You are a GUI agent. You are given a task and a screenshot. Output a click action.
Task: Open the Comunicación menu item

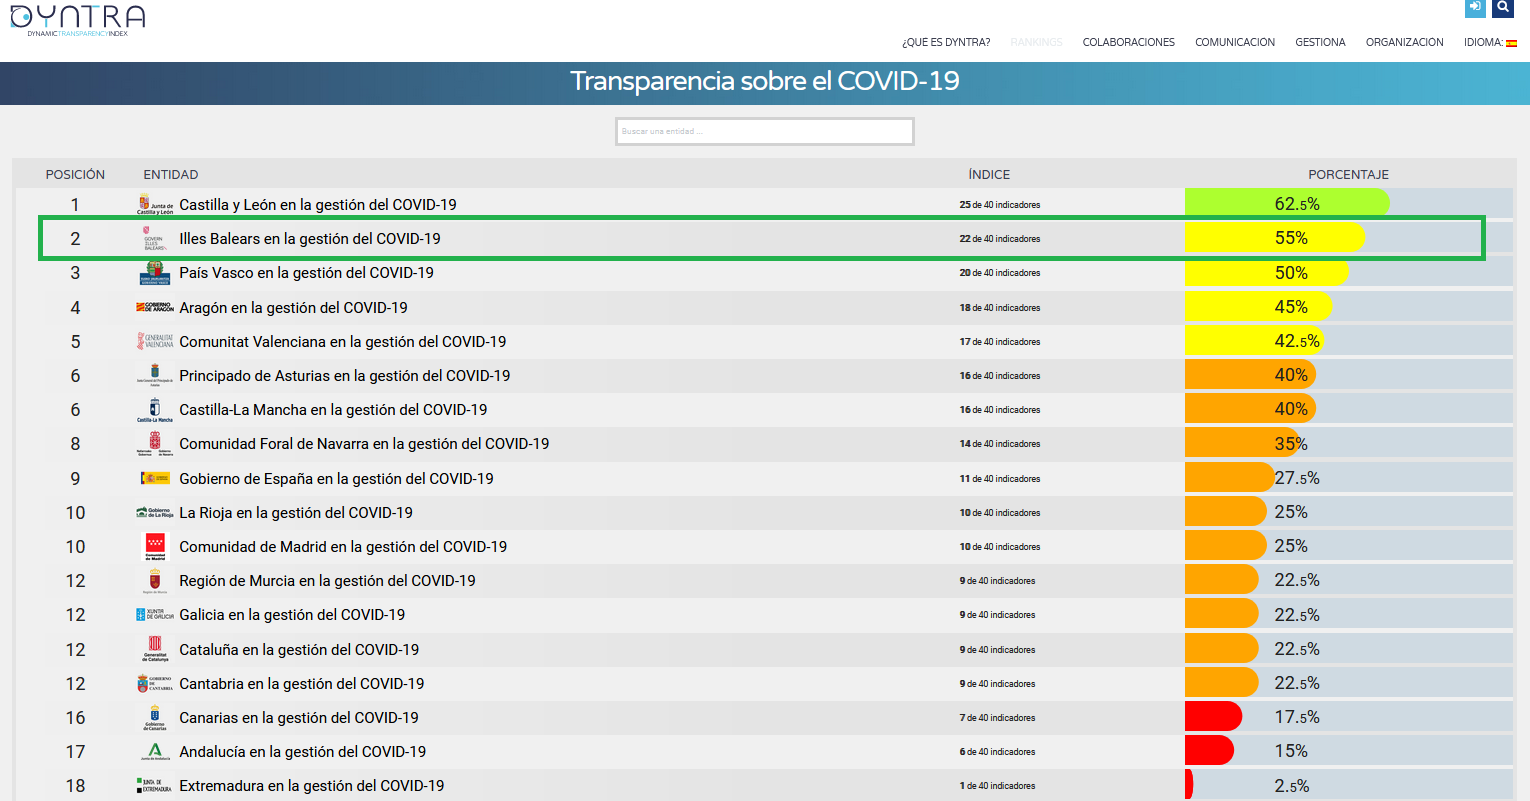[x=1234, y=42]
